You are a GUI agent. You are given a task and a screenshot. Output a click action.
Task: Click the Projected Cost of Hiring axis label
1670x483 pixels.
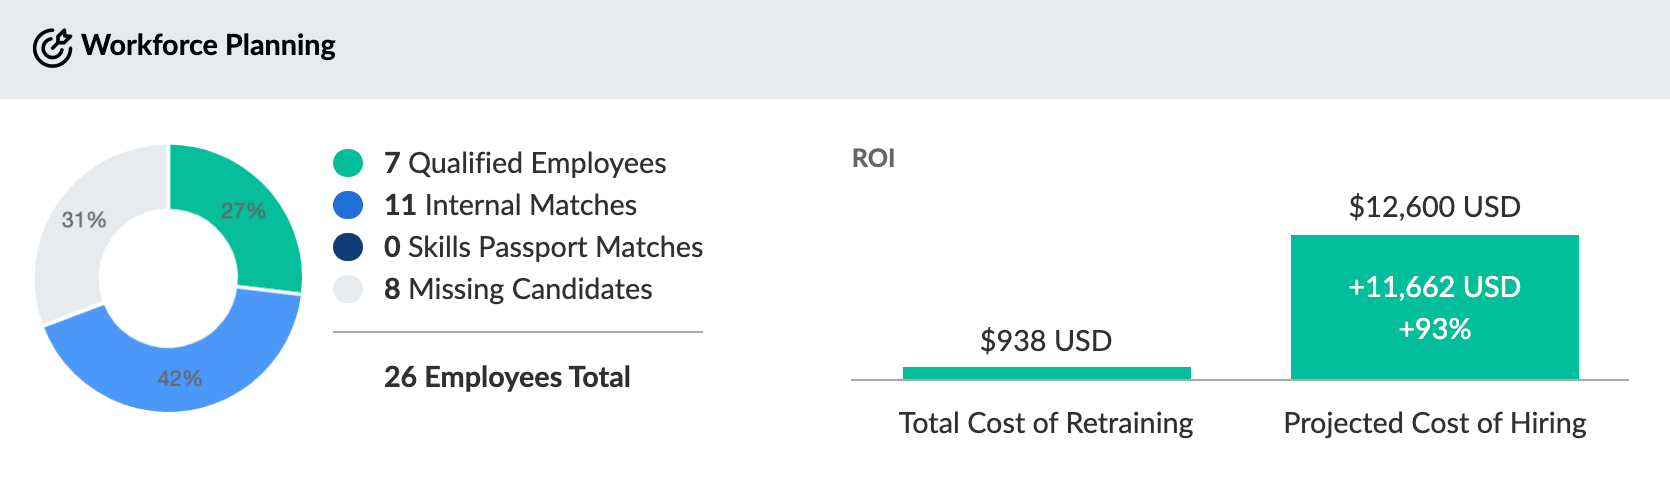pyautogui.click(x=1434, y=423)
